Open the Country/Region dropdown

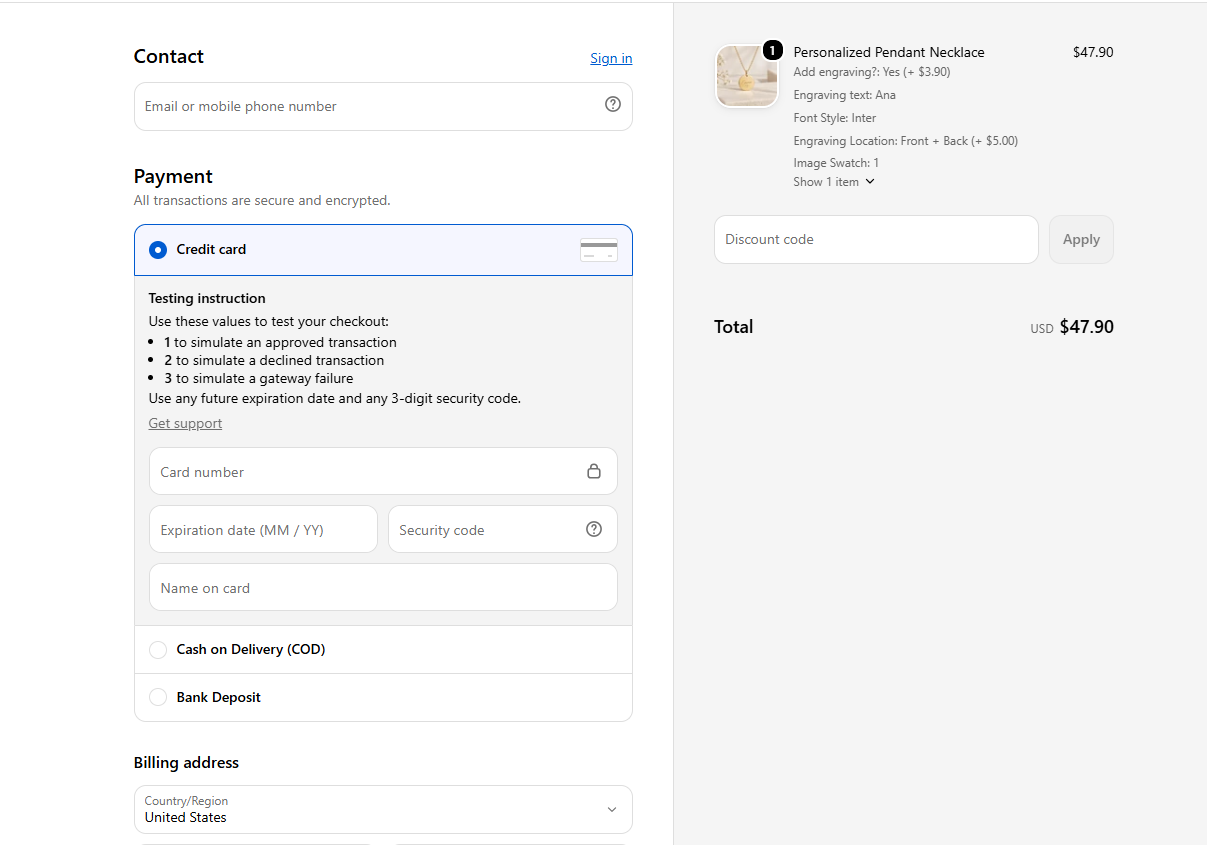[x=383, y=809]
